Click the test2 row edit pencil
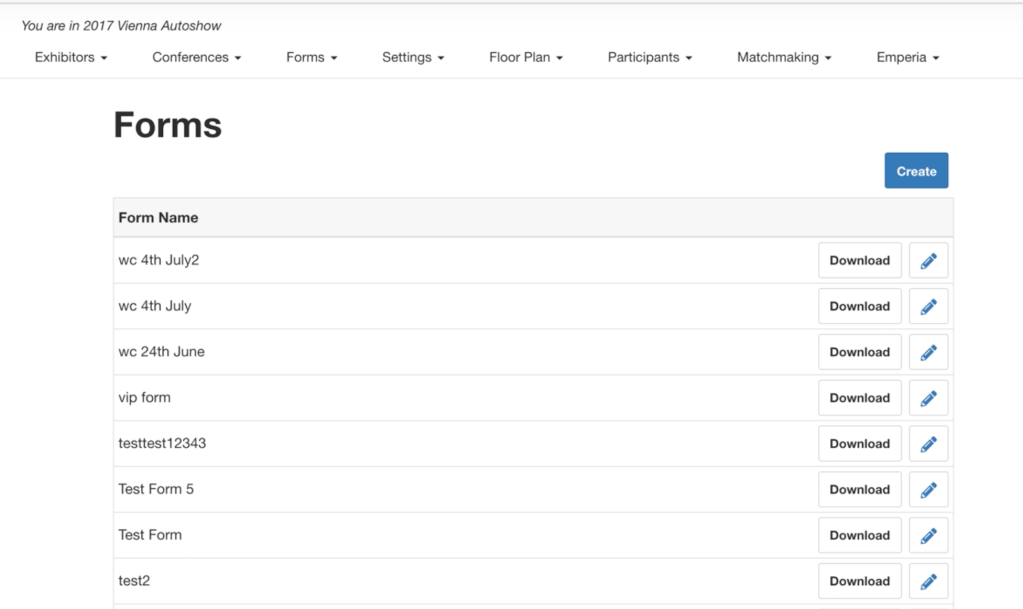1023x609 pixels. coord(928,581)
